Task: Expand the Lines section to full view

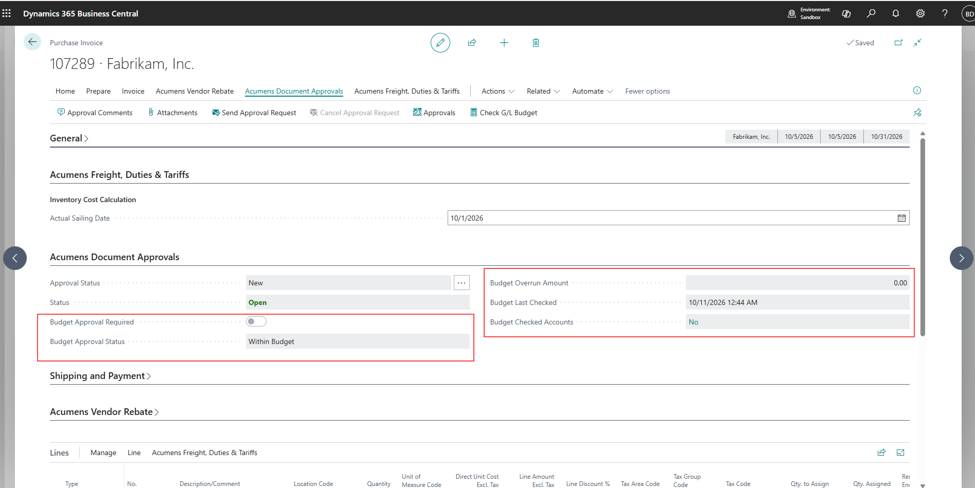Action: click(900, 453)
